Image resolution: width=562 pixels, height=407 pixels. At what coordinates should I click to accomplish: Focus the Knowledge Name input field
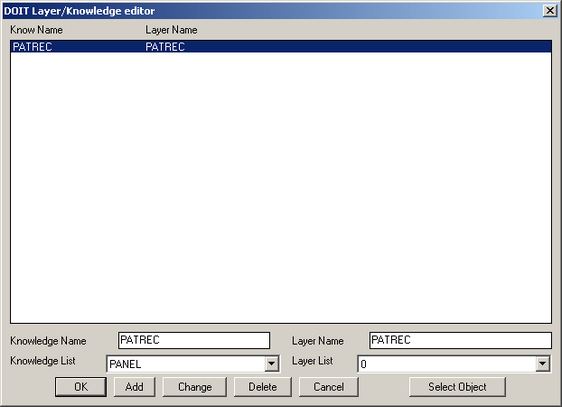(x=194, y=340)
